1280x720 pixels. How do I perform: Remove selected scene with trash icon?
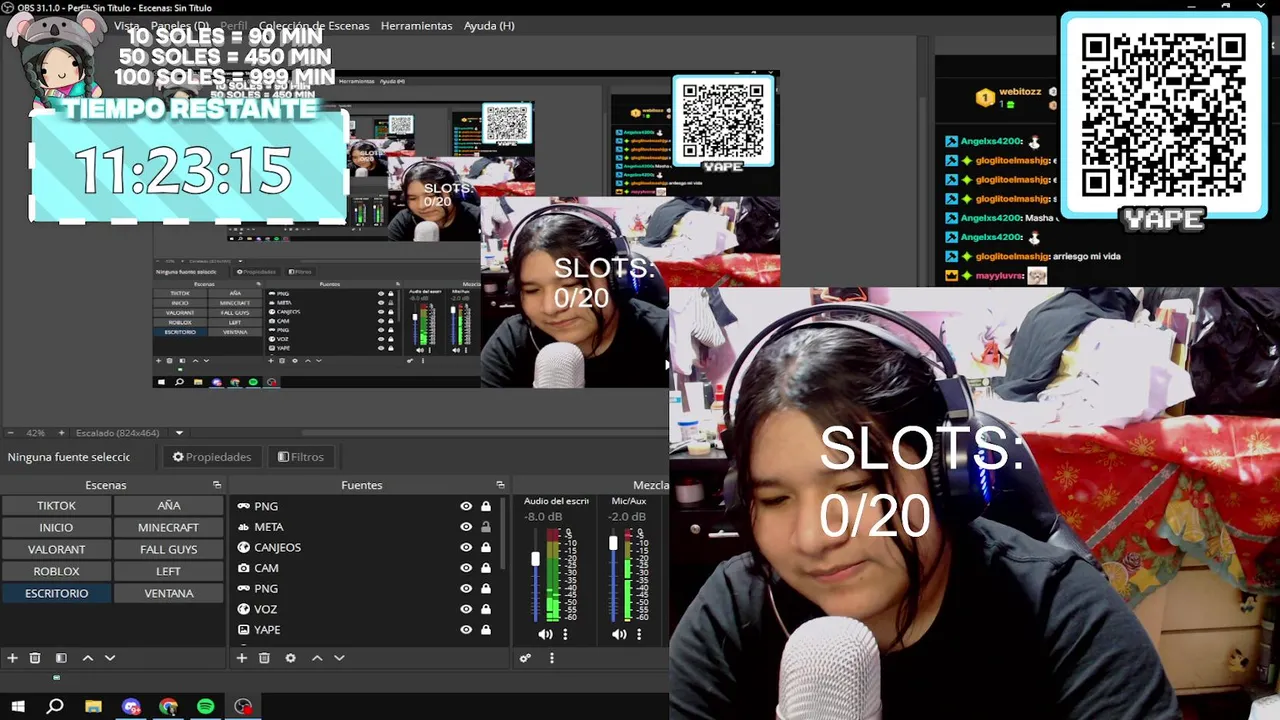tap(35, 658)
